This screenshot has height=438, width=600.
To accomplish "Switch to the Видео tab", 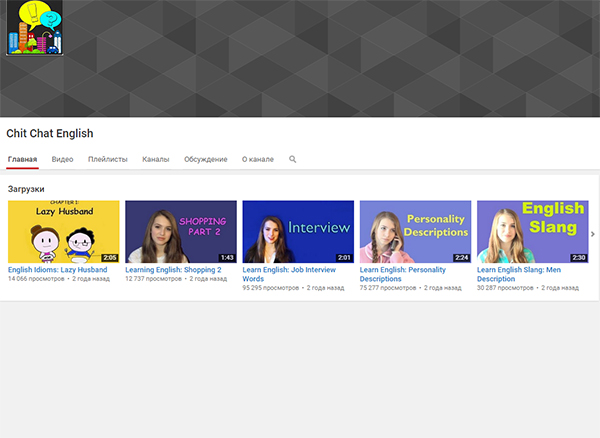I will tap(62, 159).
